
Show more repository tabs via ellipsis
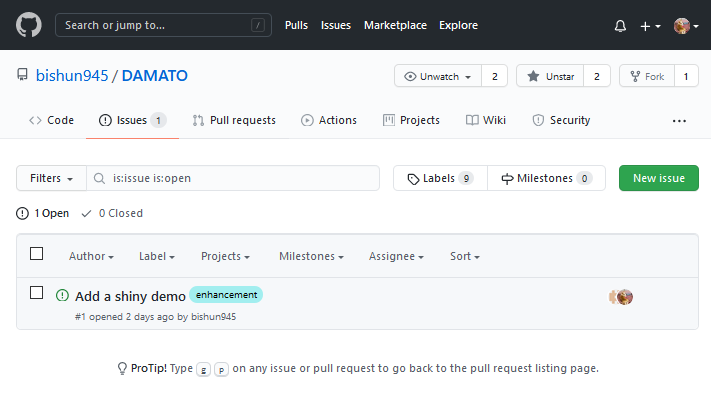[x=679, y=121]
